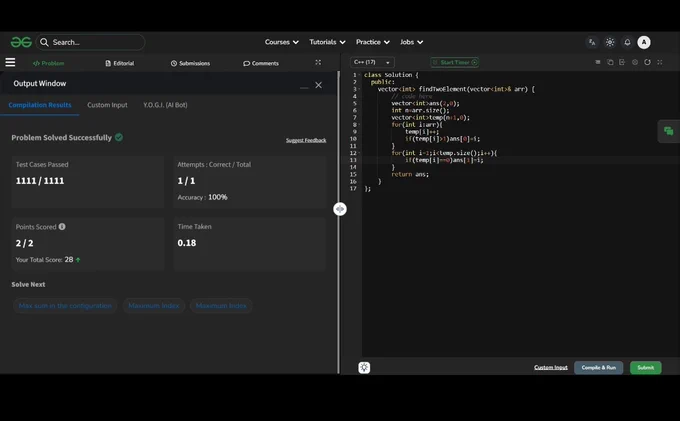Viewport: 680px width, 421px height.
Task: Click the lightbulb hint icon
Action: pyautogui.click(x=364, y=368)
